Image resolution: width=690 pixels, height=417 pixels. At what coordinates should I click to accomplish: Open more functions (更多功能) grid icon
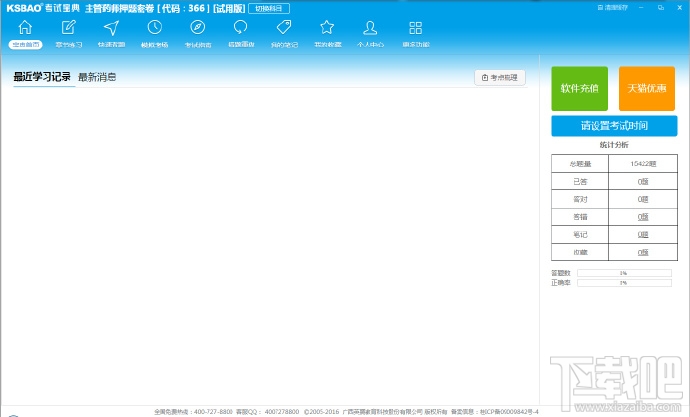415,28
